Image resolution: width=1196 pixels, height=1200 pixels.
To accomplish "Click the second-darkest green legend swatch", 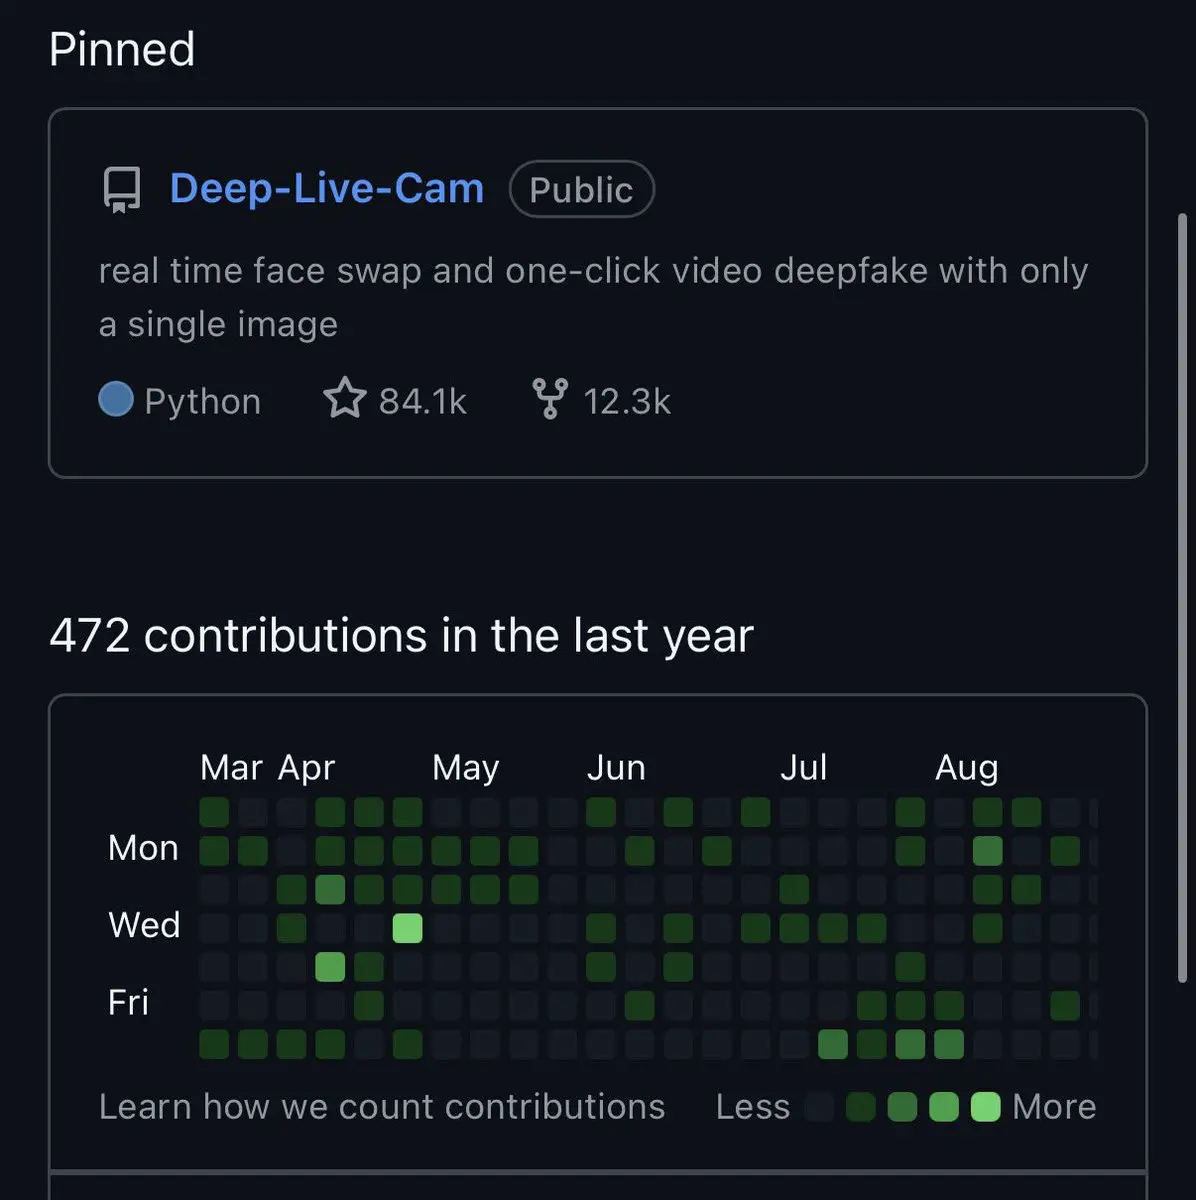I will (860, 1107).
